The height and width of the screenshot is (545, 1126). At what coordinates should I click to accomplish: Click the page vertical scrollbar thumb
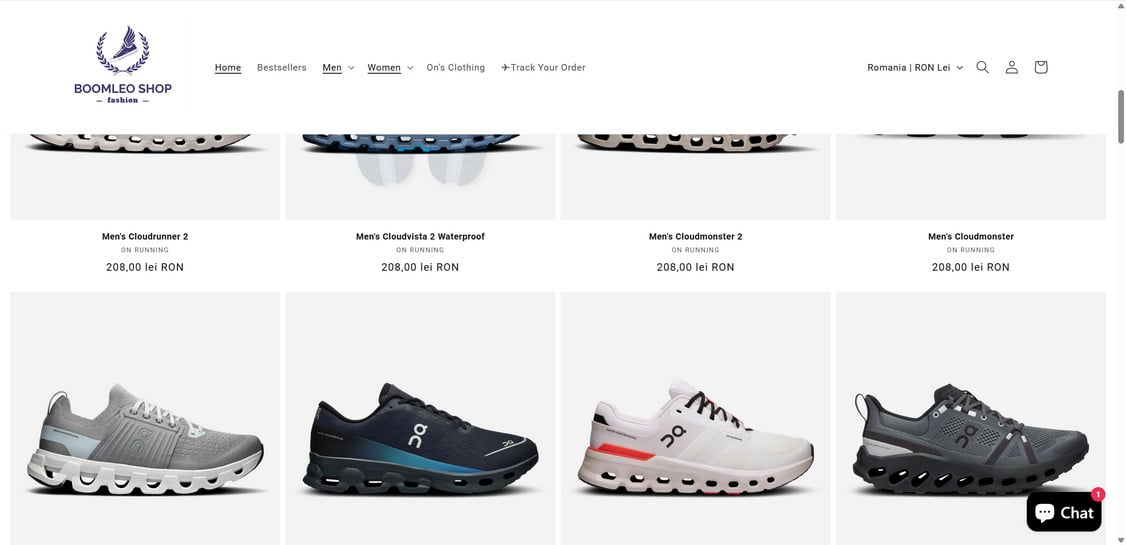click(x=1121, y=116)
